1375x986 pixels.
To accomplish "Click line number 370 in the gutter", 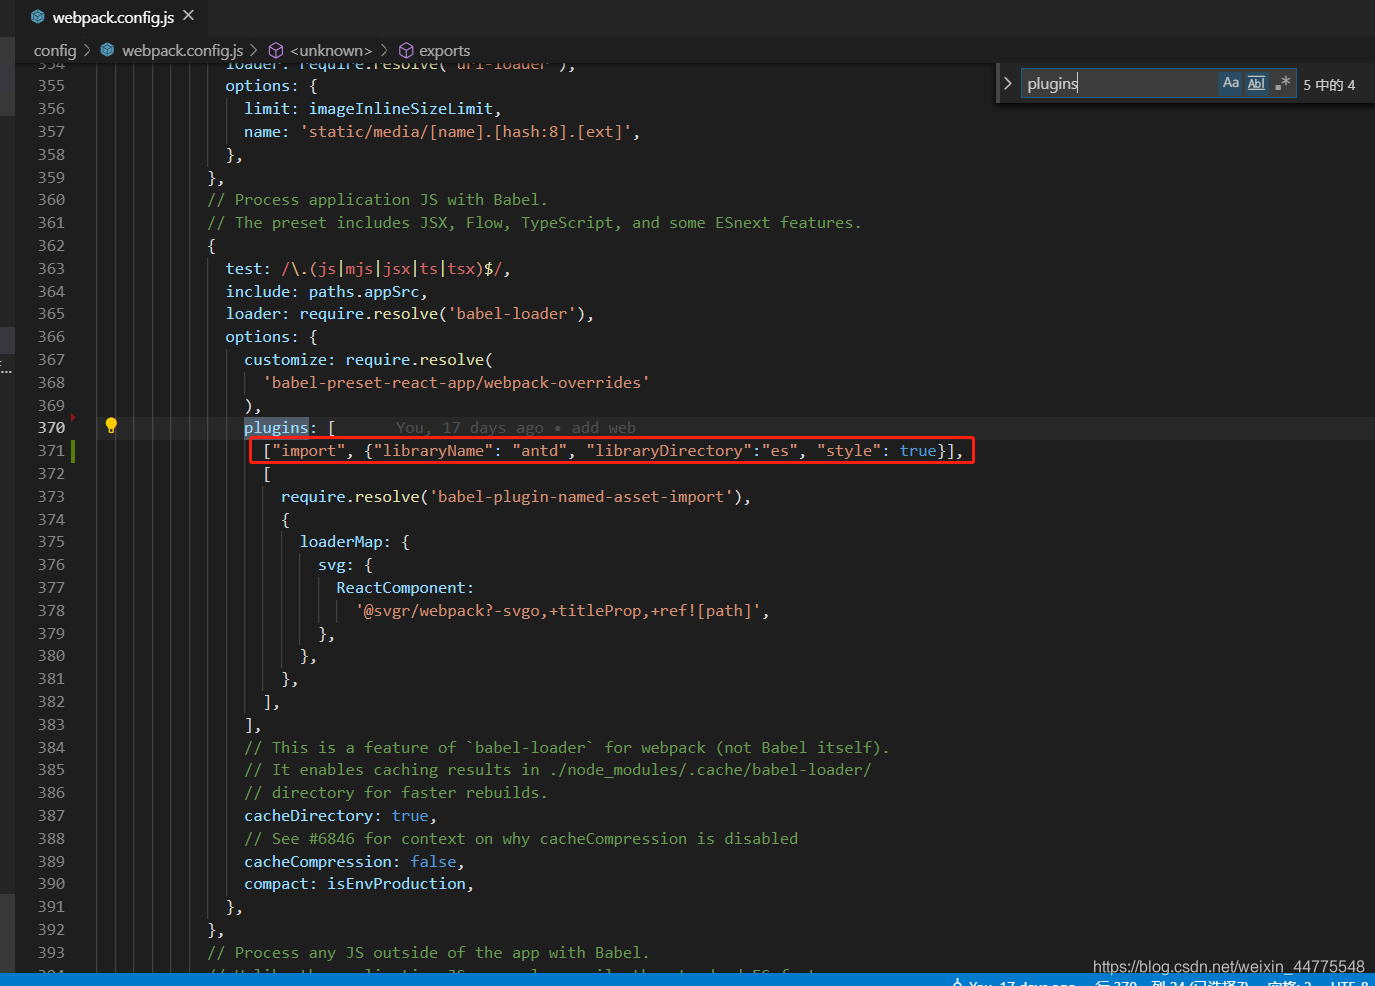I will (51, 428).
